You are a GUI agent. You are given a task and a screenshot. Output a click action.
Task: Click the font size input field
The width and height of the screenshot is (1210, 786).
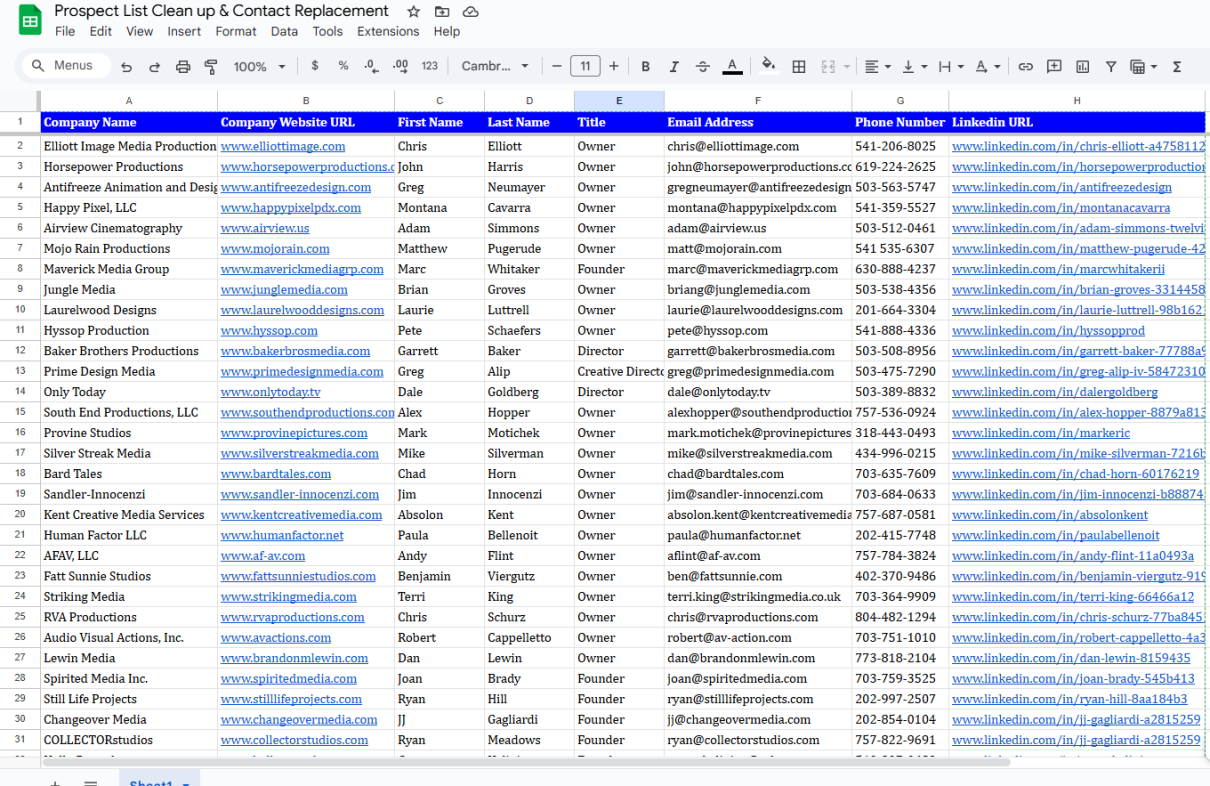[585, 66]
